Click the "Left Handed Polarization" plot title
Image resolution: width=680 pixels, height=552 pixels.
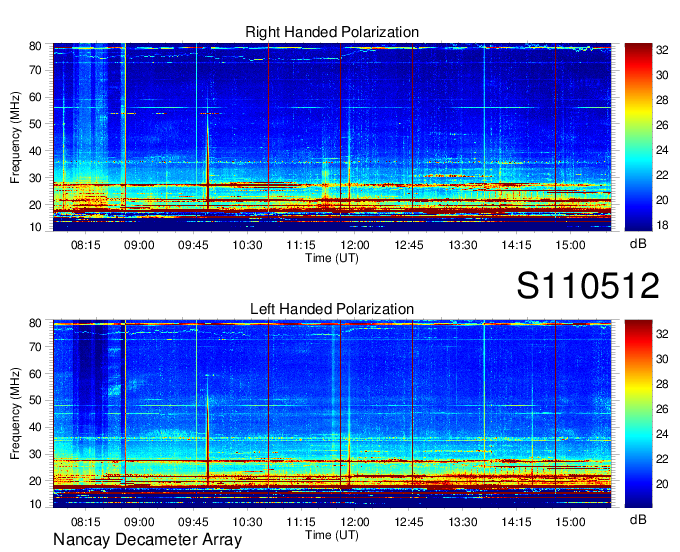click(332, 309)
